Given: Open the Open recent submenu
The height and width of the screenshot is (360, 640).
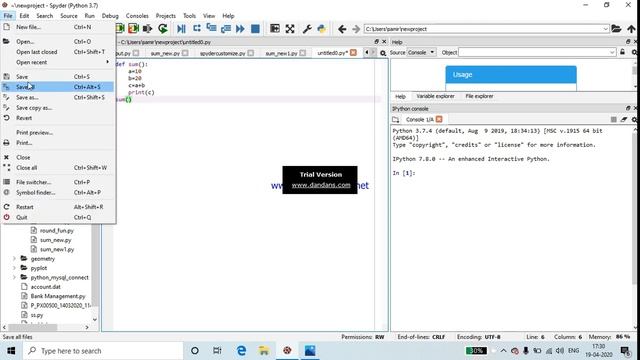Looking at the screenshot, I should [x=58, y=62].
